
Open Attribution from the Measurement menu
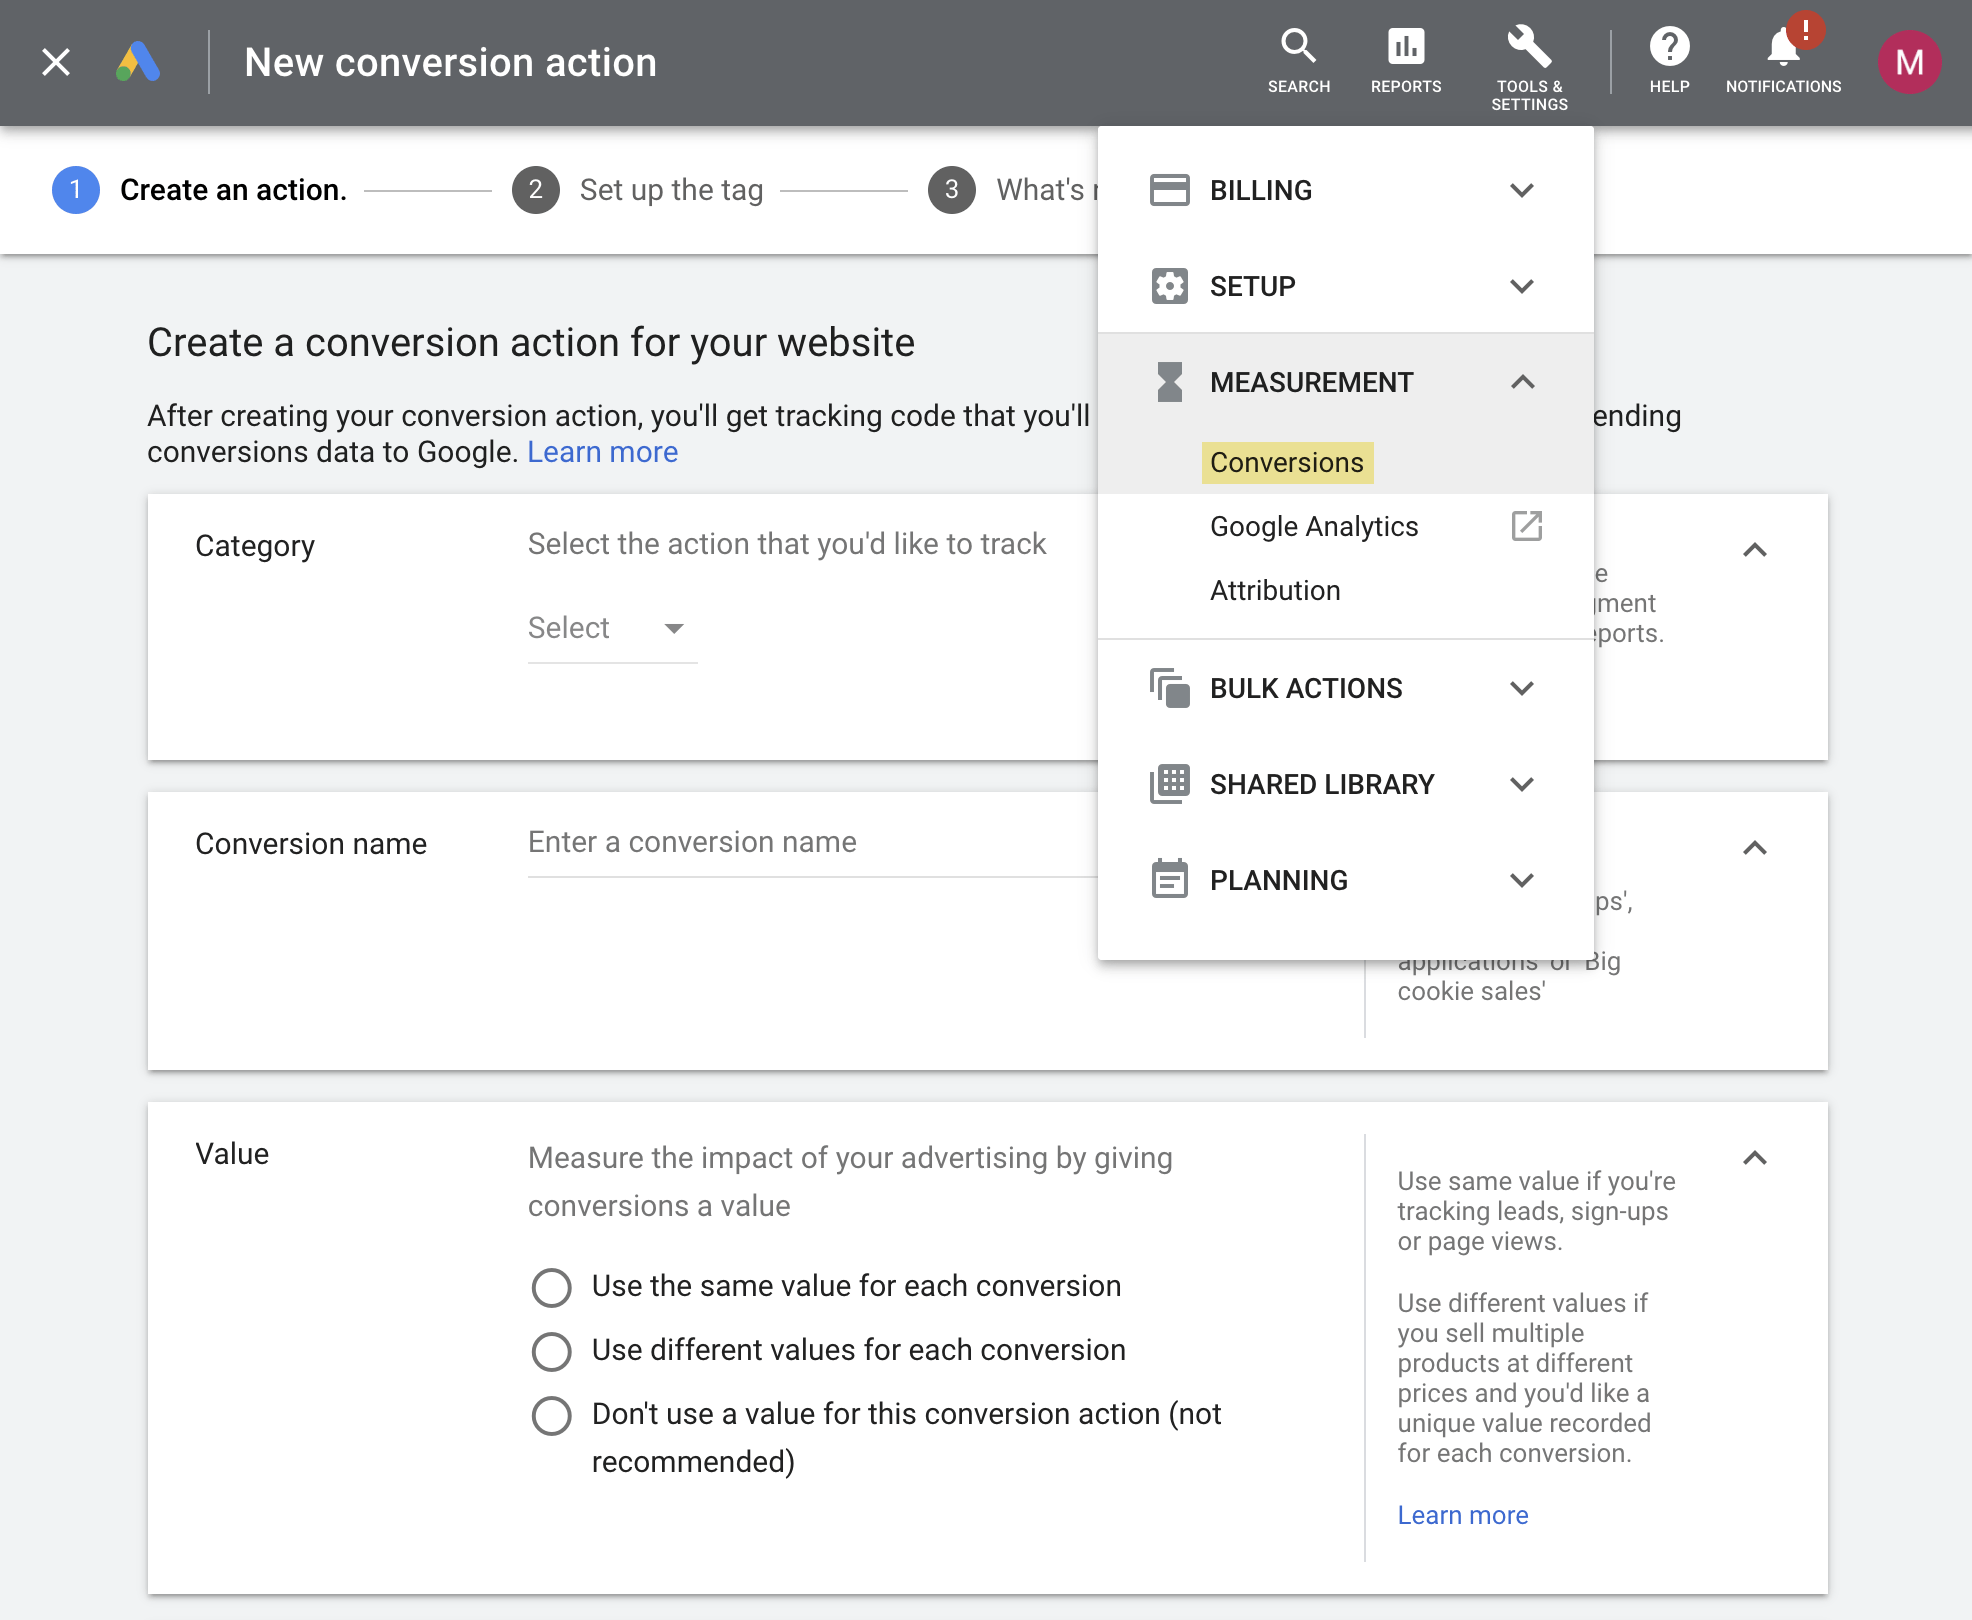click(1276, 590)
